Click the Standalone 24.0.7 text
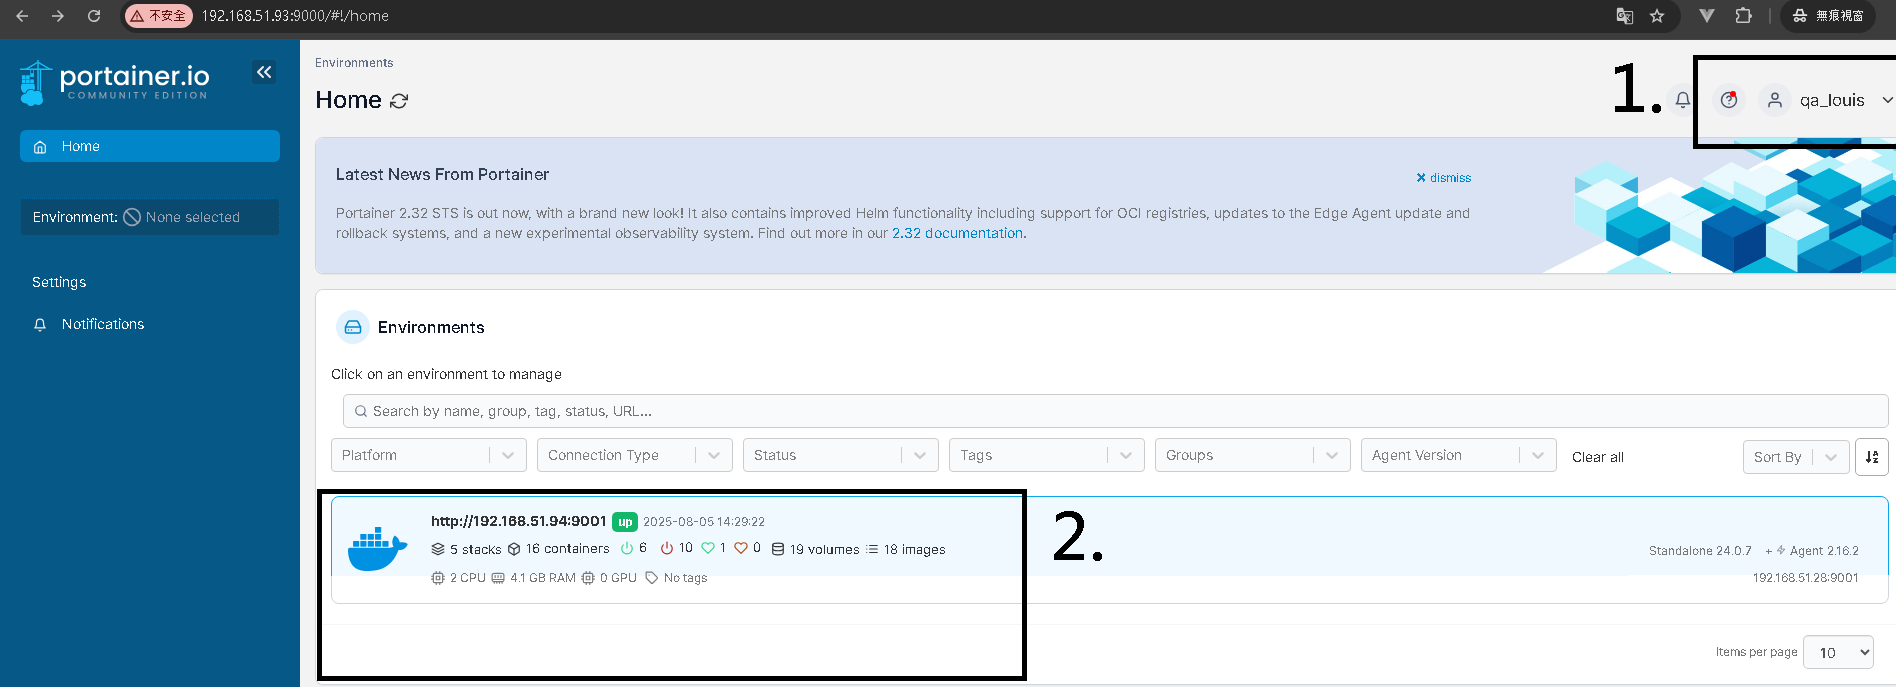1896x687 pixels. pyautogui.click(x=1700, y=551)
